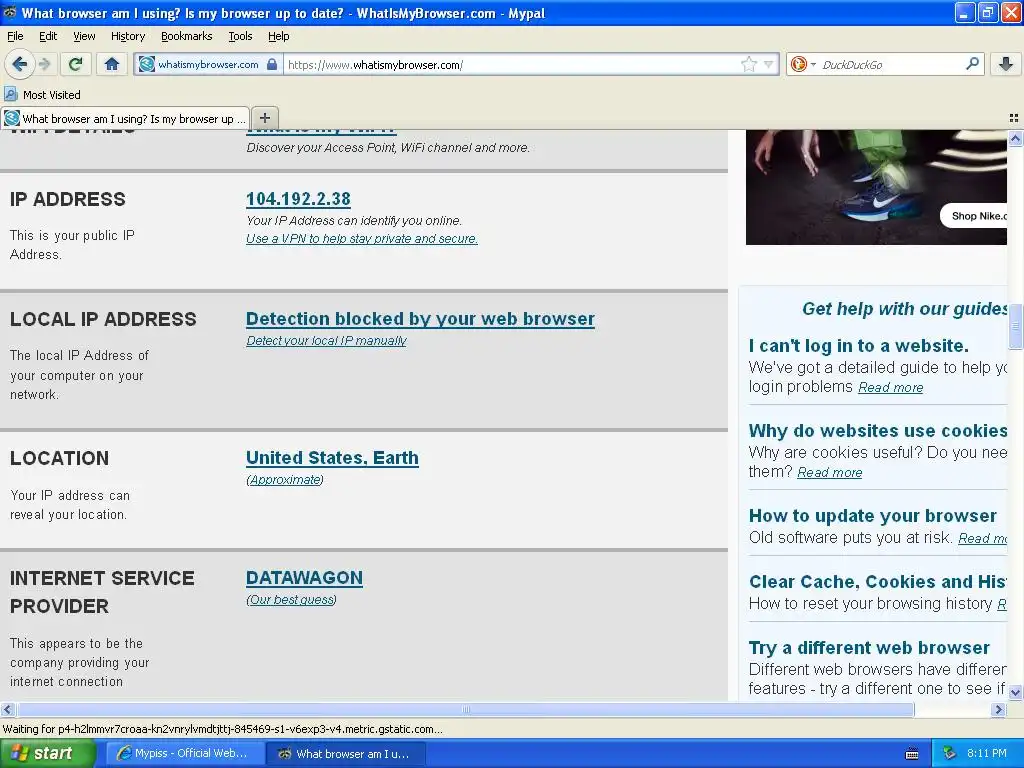The image size is (1024, 768).
Task: Open 'Use a VPN to help stay private' link
Action: coord(362,239)
